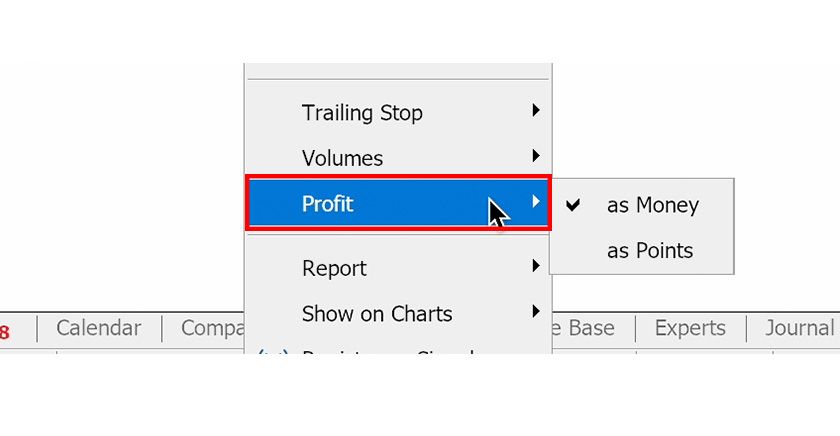Open the Report menu entry
This screenshot has height=436, width=840.
pyautogui.click(x=334, y=268)
